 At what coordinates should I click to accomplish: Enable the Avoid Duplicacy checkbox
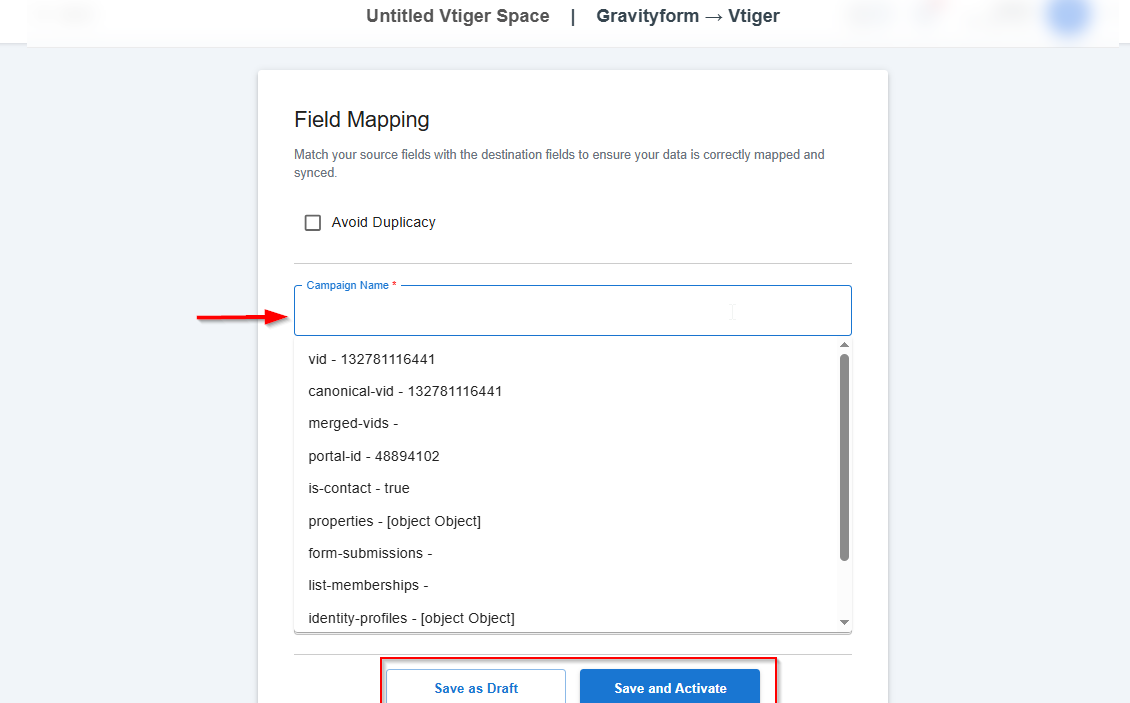(313, 223)
